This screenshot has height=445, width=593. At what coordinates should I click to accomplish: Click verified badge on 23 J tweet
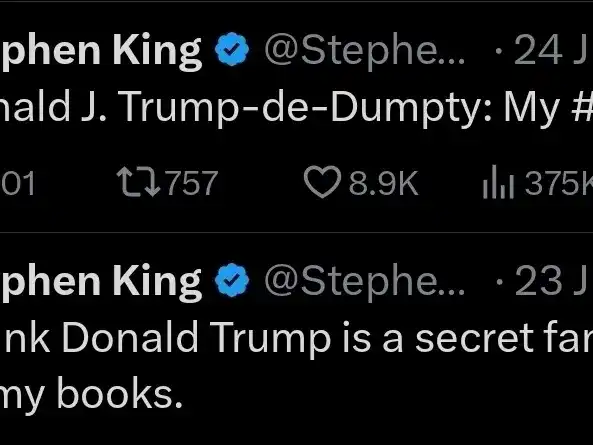pos(232,280)
